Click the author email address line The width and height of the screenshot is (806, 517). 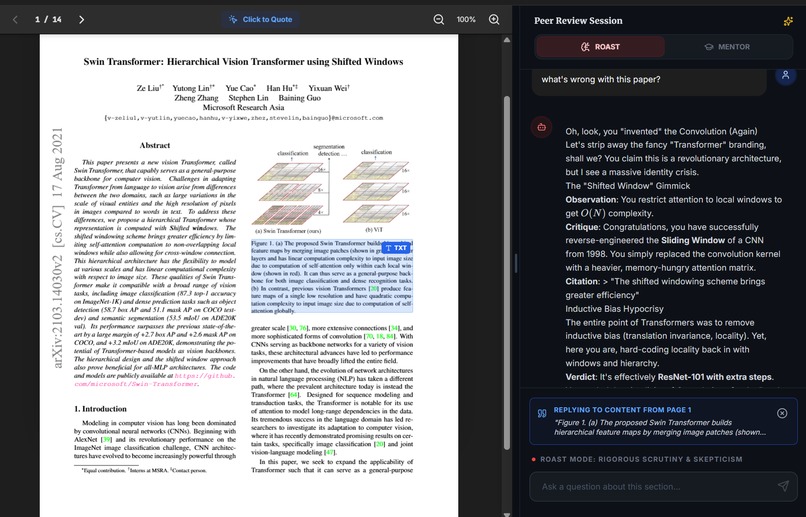click(244, 118)
